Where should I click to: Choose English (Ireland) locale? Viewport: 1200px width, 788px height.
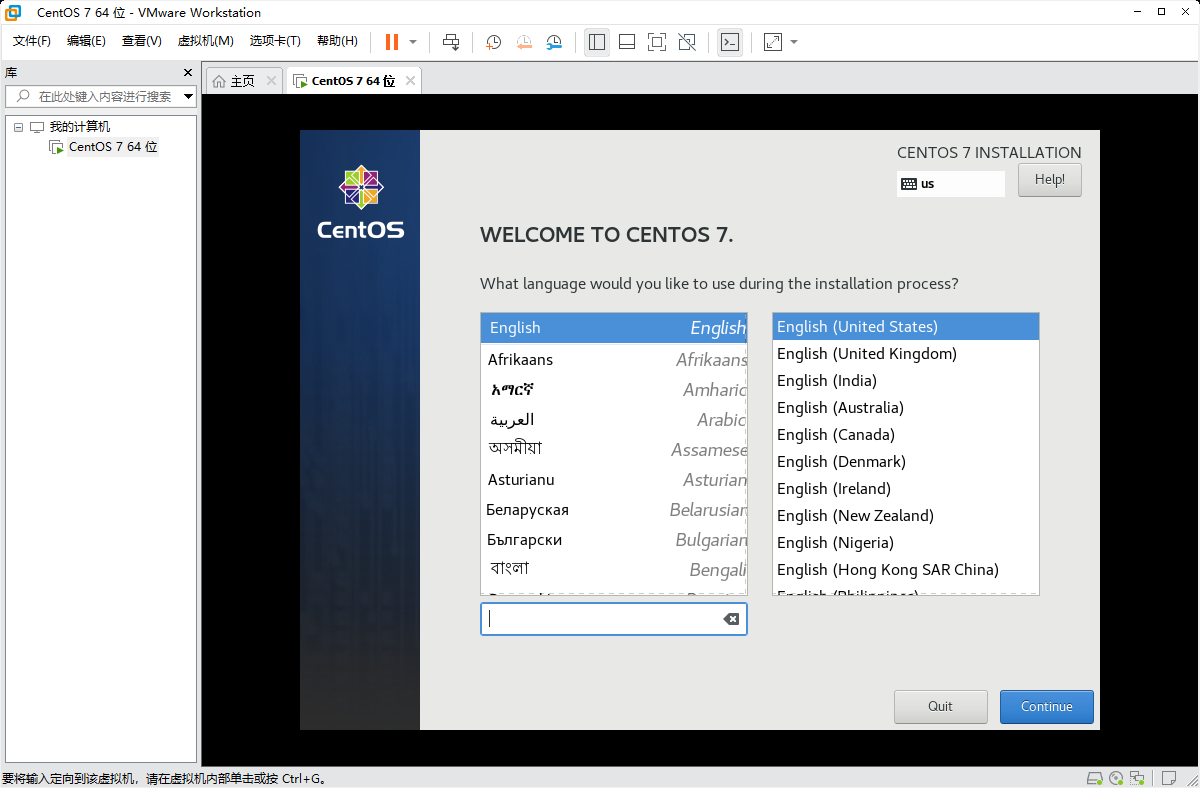pyautogui.click(x=906, y=489)
